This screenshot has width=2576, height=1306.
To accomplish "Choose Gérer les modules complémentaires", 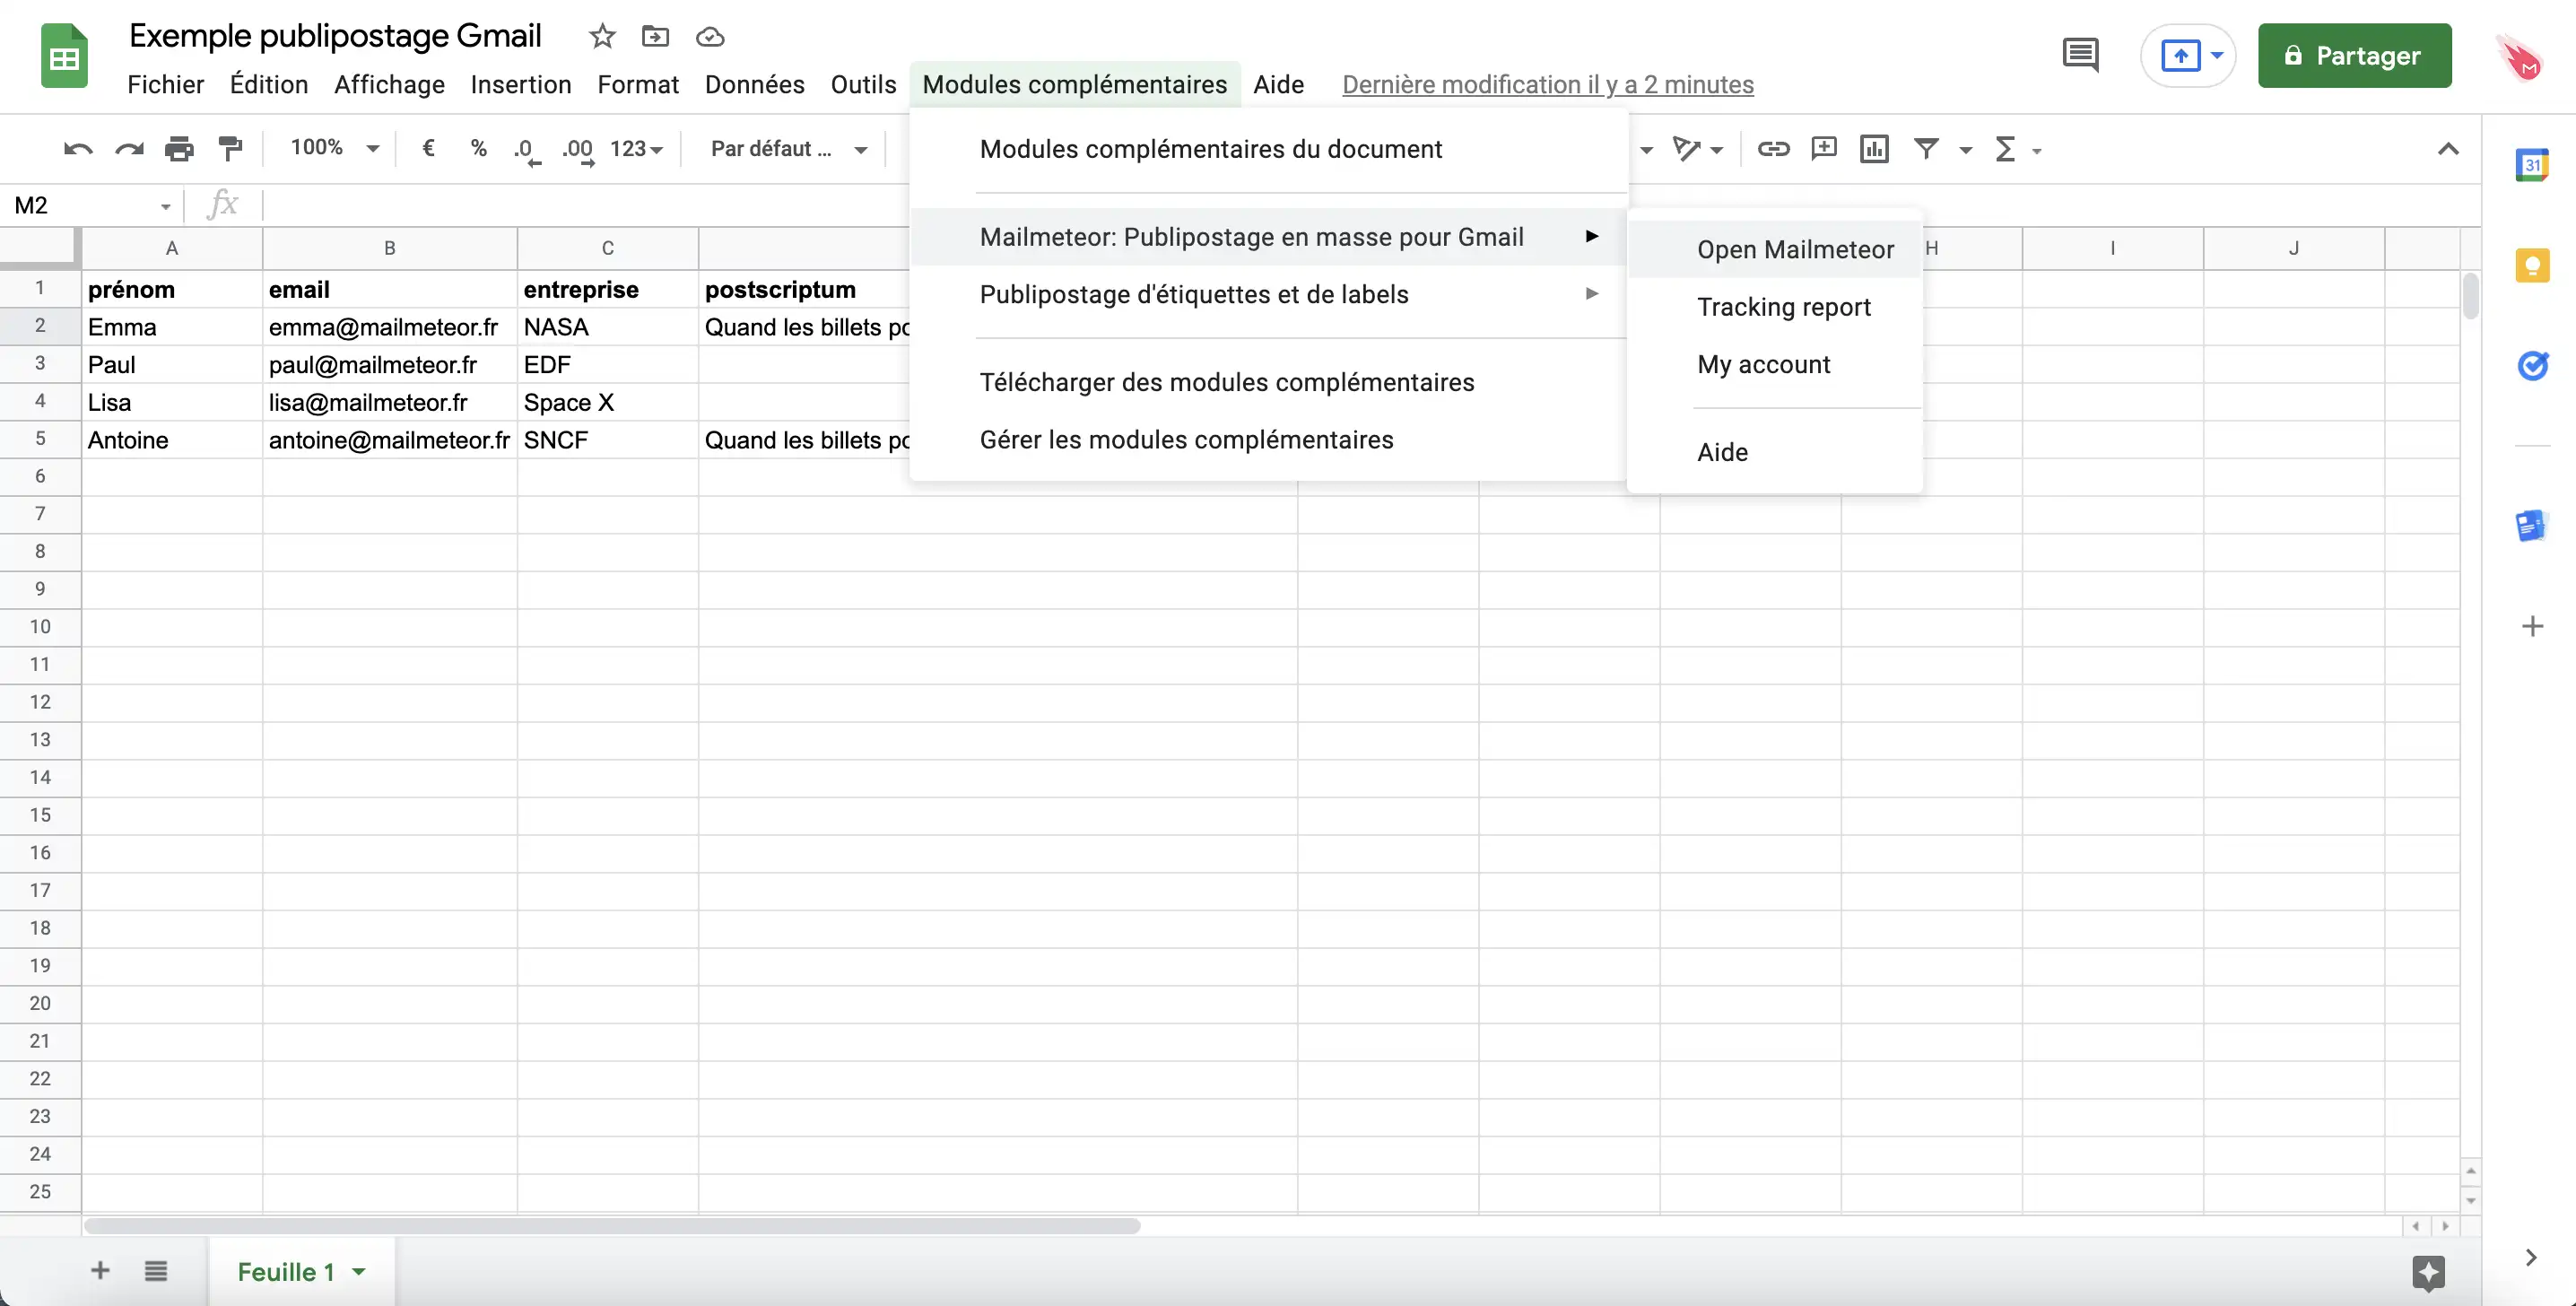I will (1267, 439).
